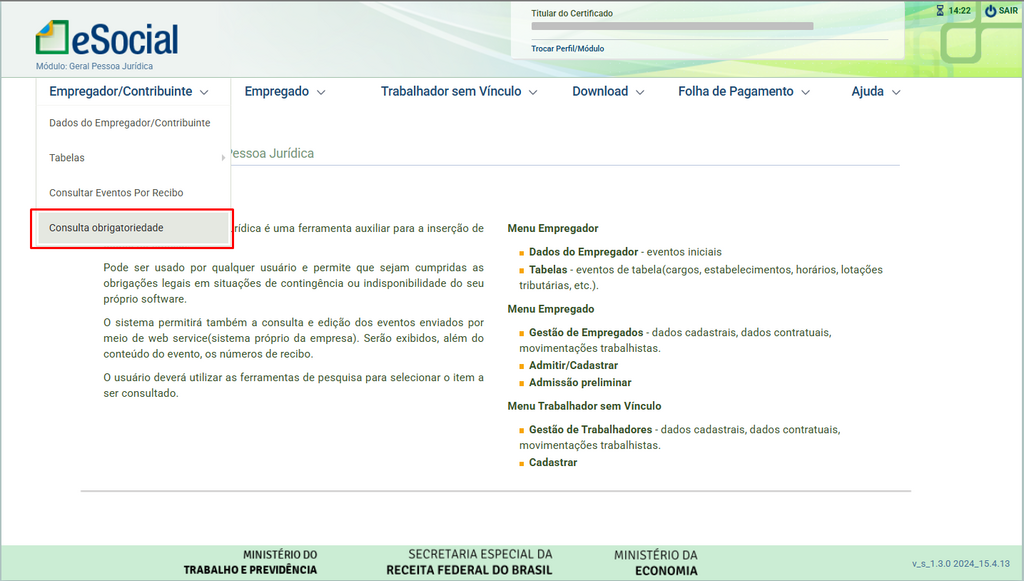The image size is (1024, 581).
Task: Click the session timer hourglass icon
Action: pos(940,11)
